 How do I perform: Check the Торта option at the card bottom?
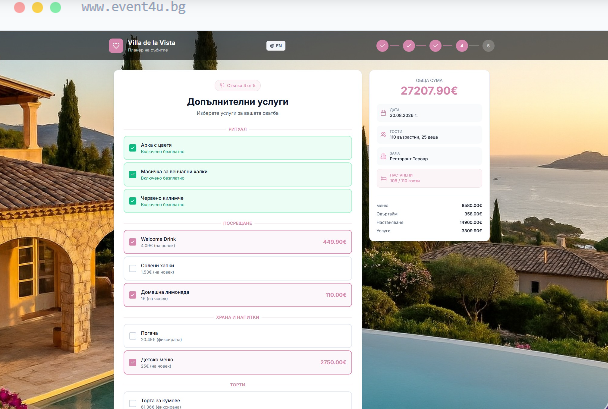(x=133, y=403)
